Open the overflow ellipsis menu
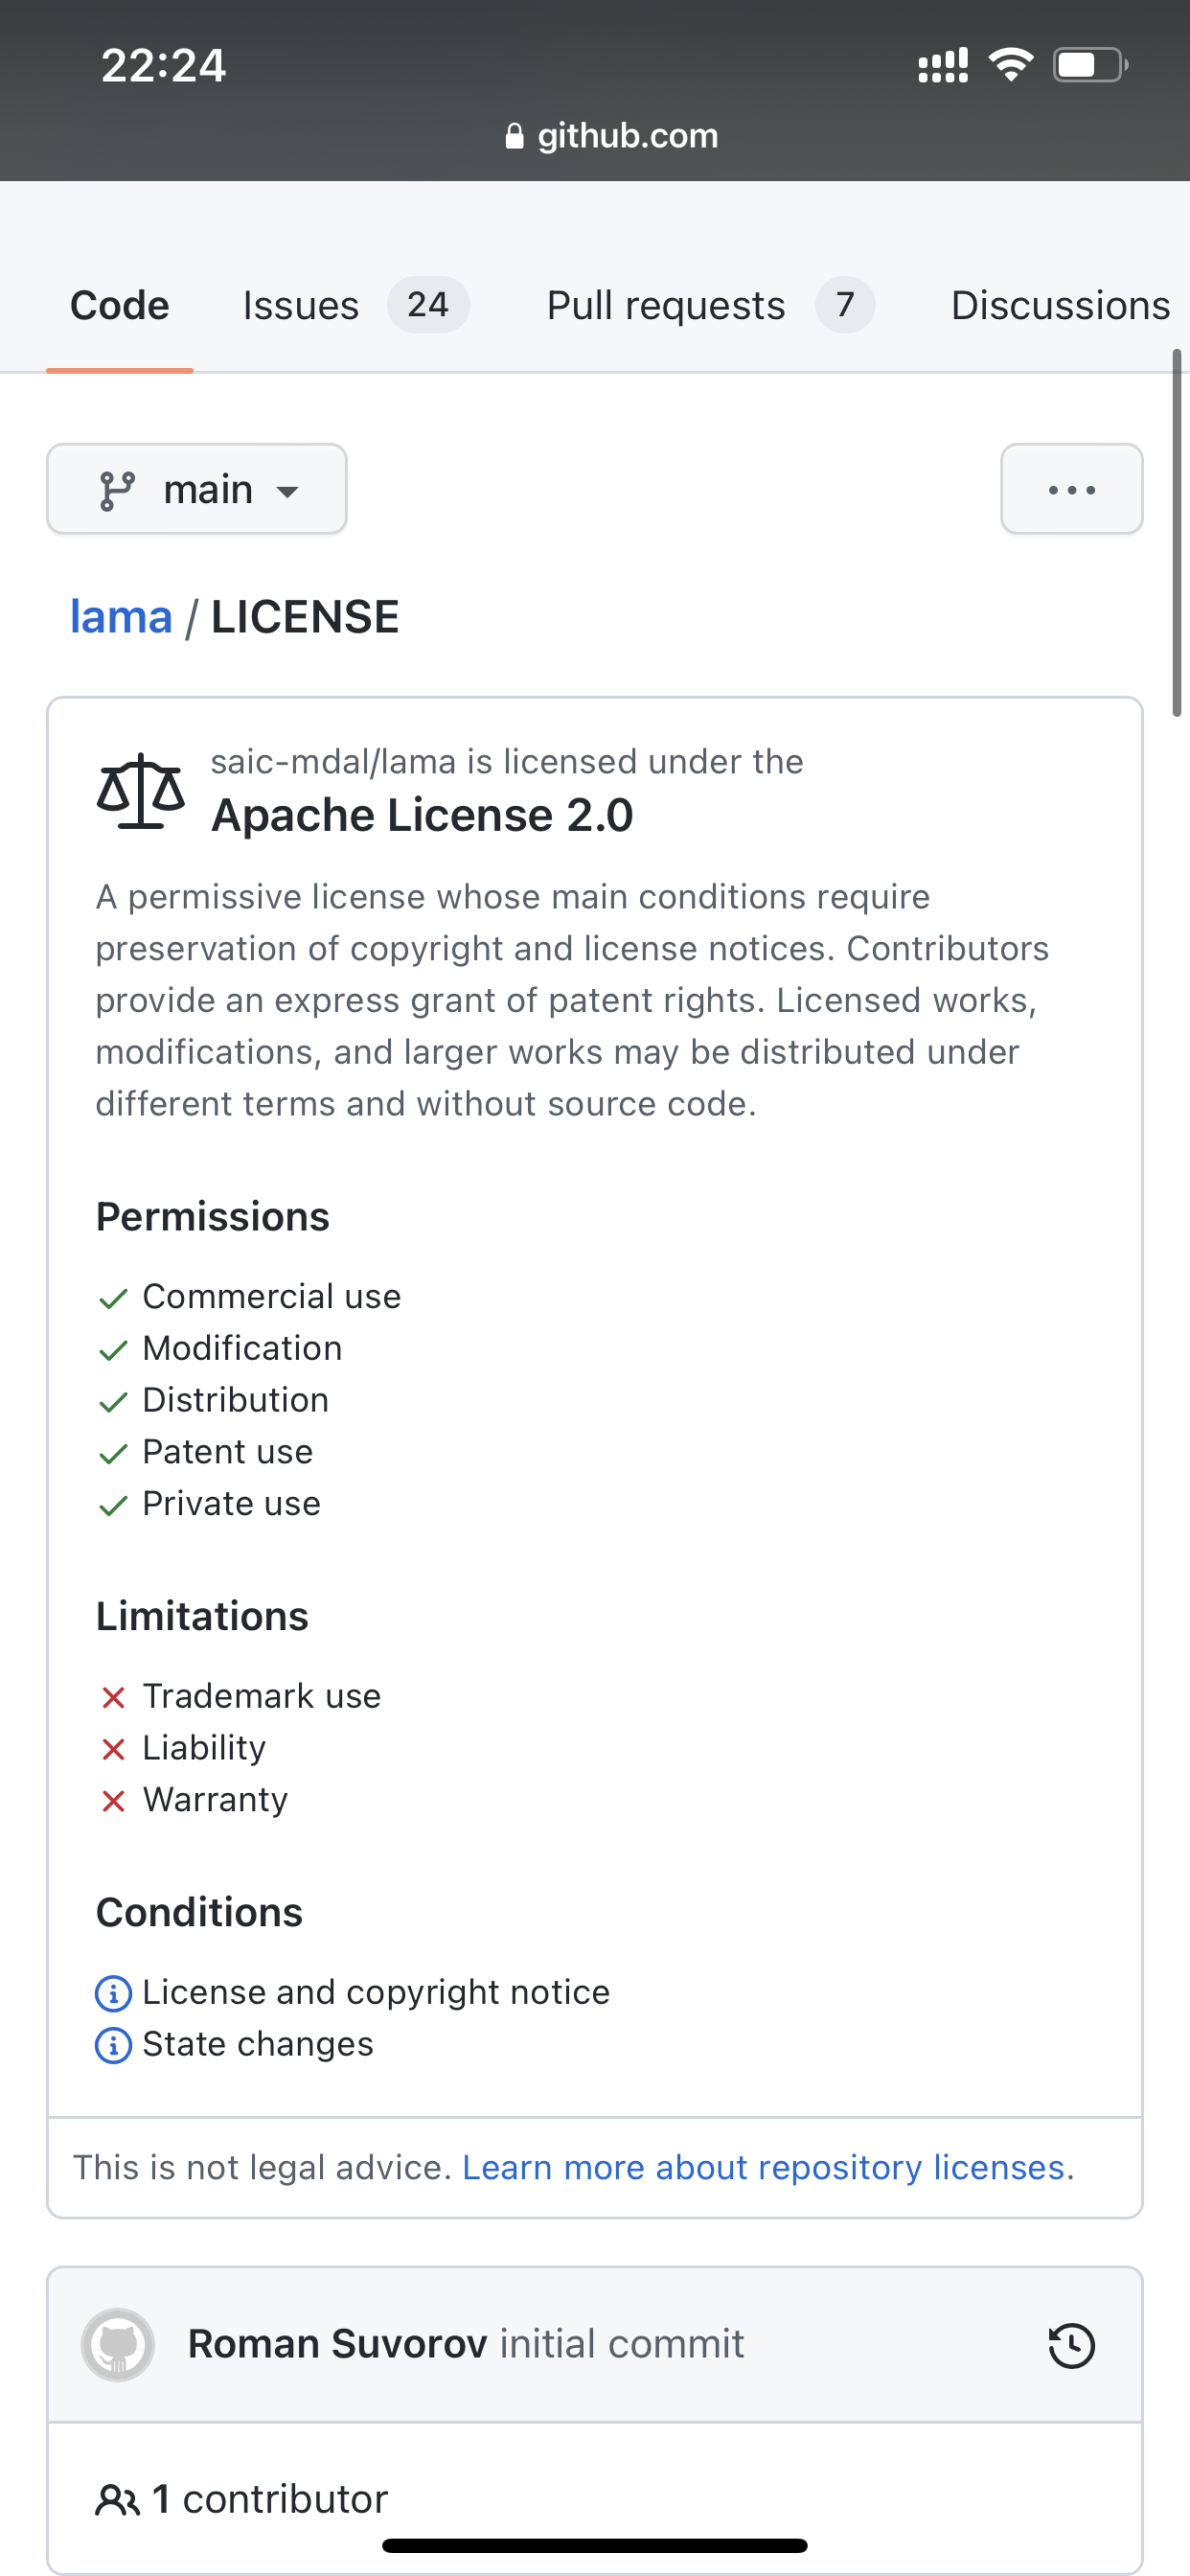The image size is (1190, 2576). pyautogui.click(x=1071, y=490)
